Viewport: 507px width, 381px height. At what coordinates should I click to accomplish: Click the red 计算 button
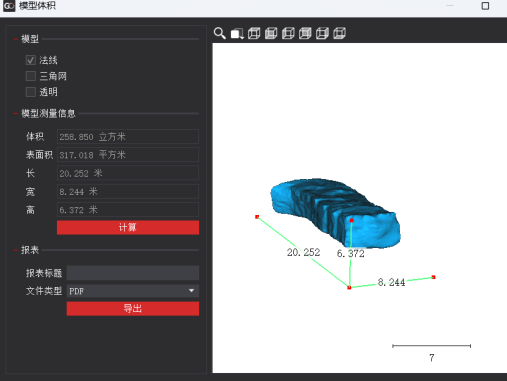pyautogui.click(x=128, y=227)
